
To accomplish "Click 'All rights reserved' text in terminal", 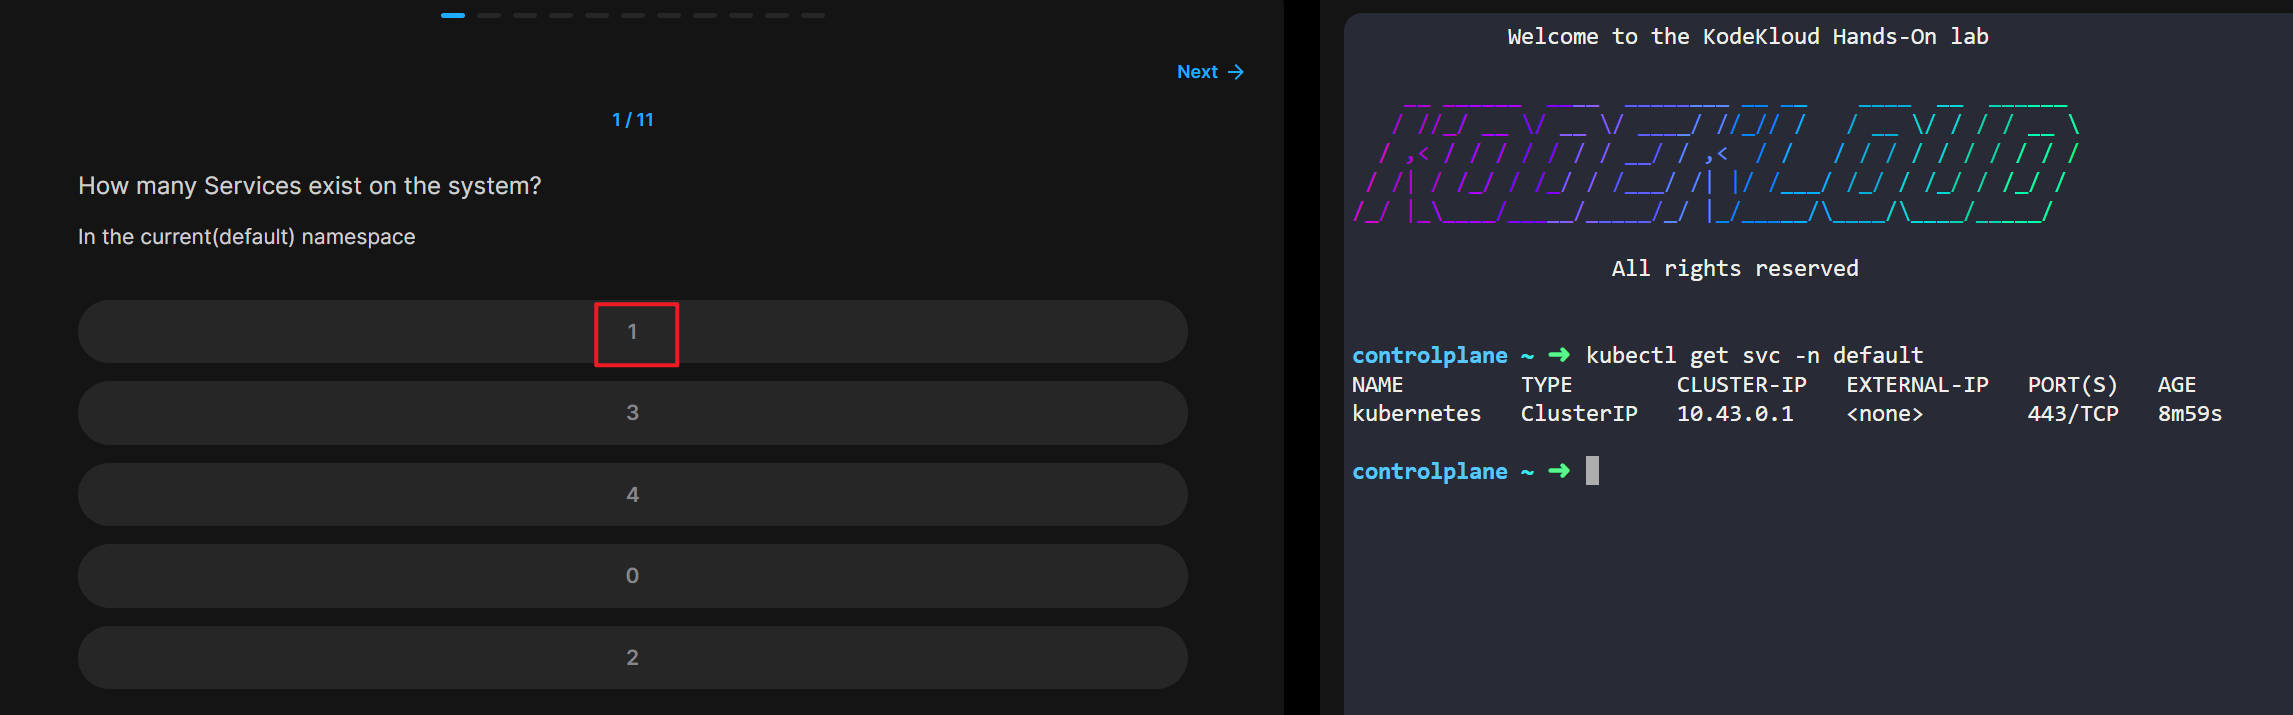I will (x=1735, y=268).
